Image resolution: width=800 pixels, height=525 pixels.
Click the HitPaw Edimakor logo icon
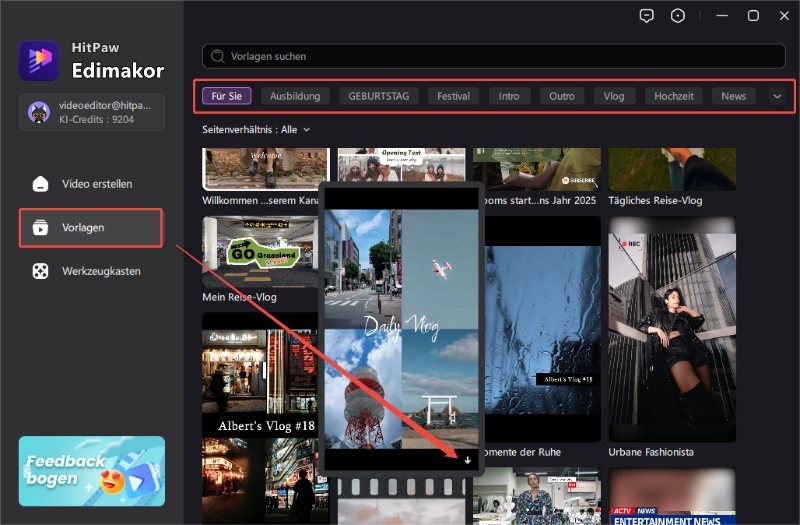tap(39, 59)
